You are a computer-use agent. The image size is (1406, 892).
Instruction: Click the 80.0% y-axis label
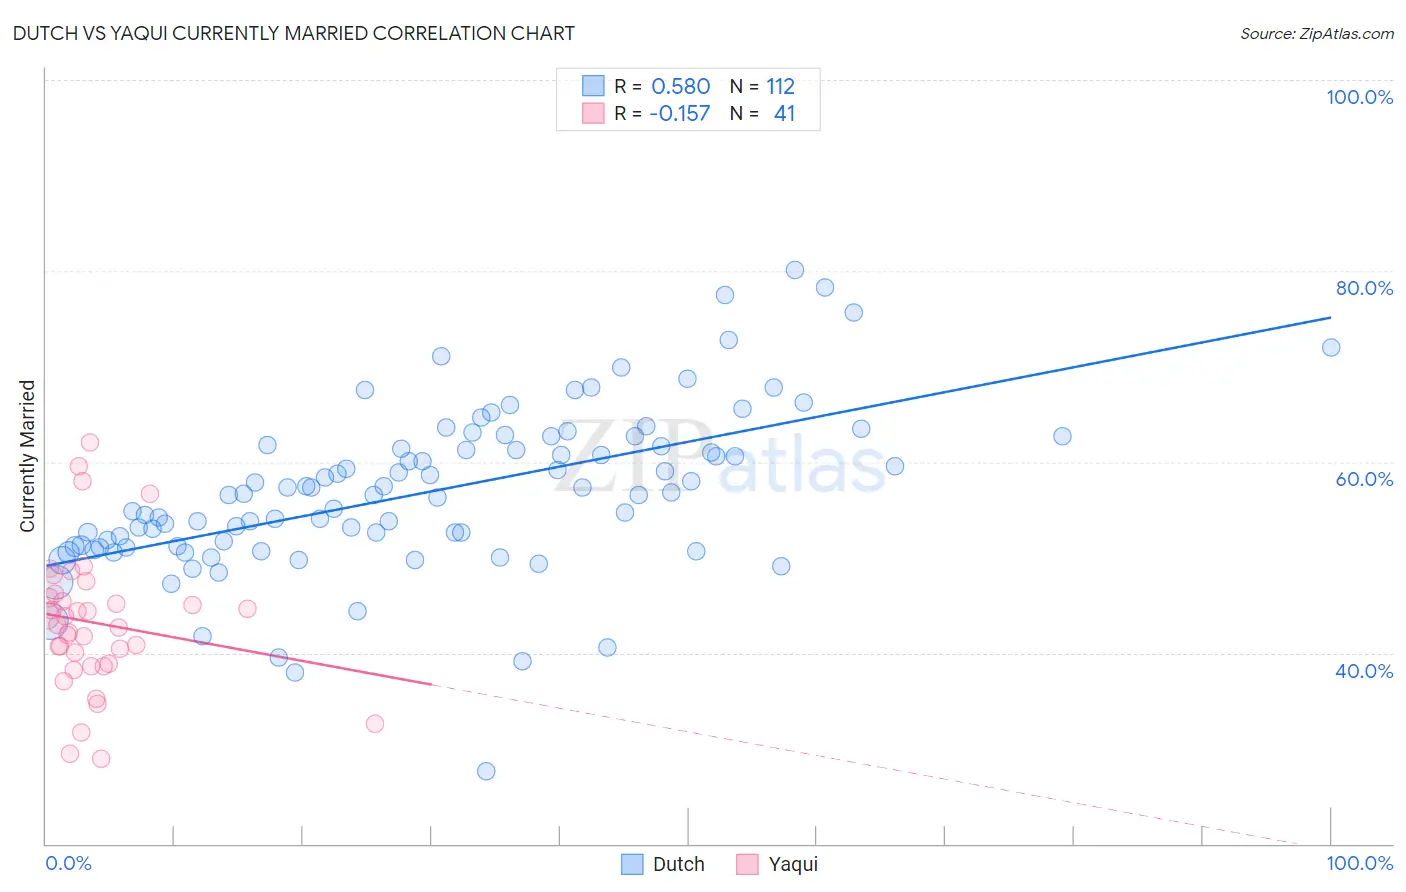click(1364, 288)
